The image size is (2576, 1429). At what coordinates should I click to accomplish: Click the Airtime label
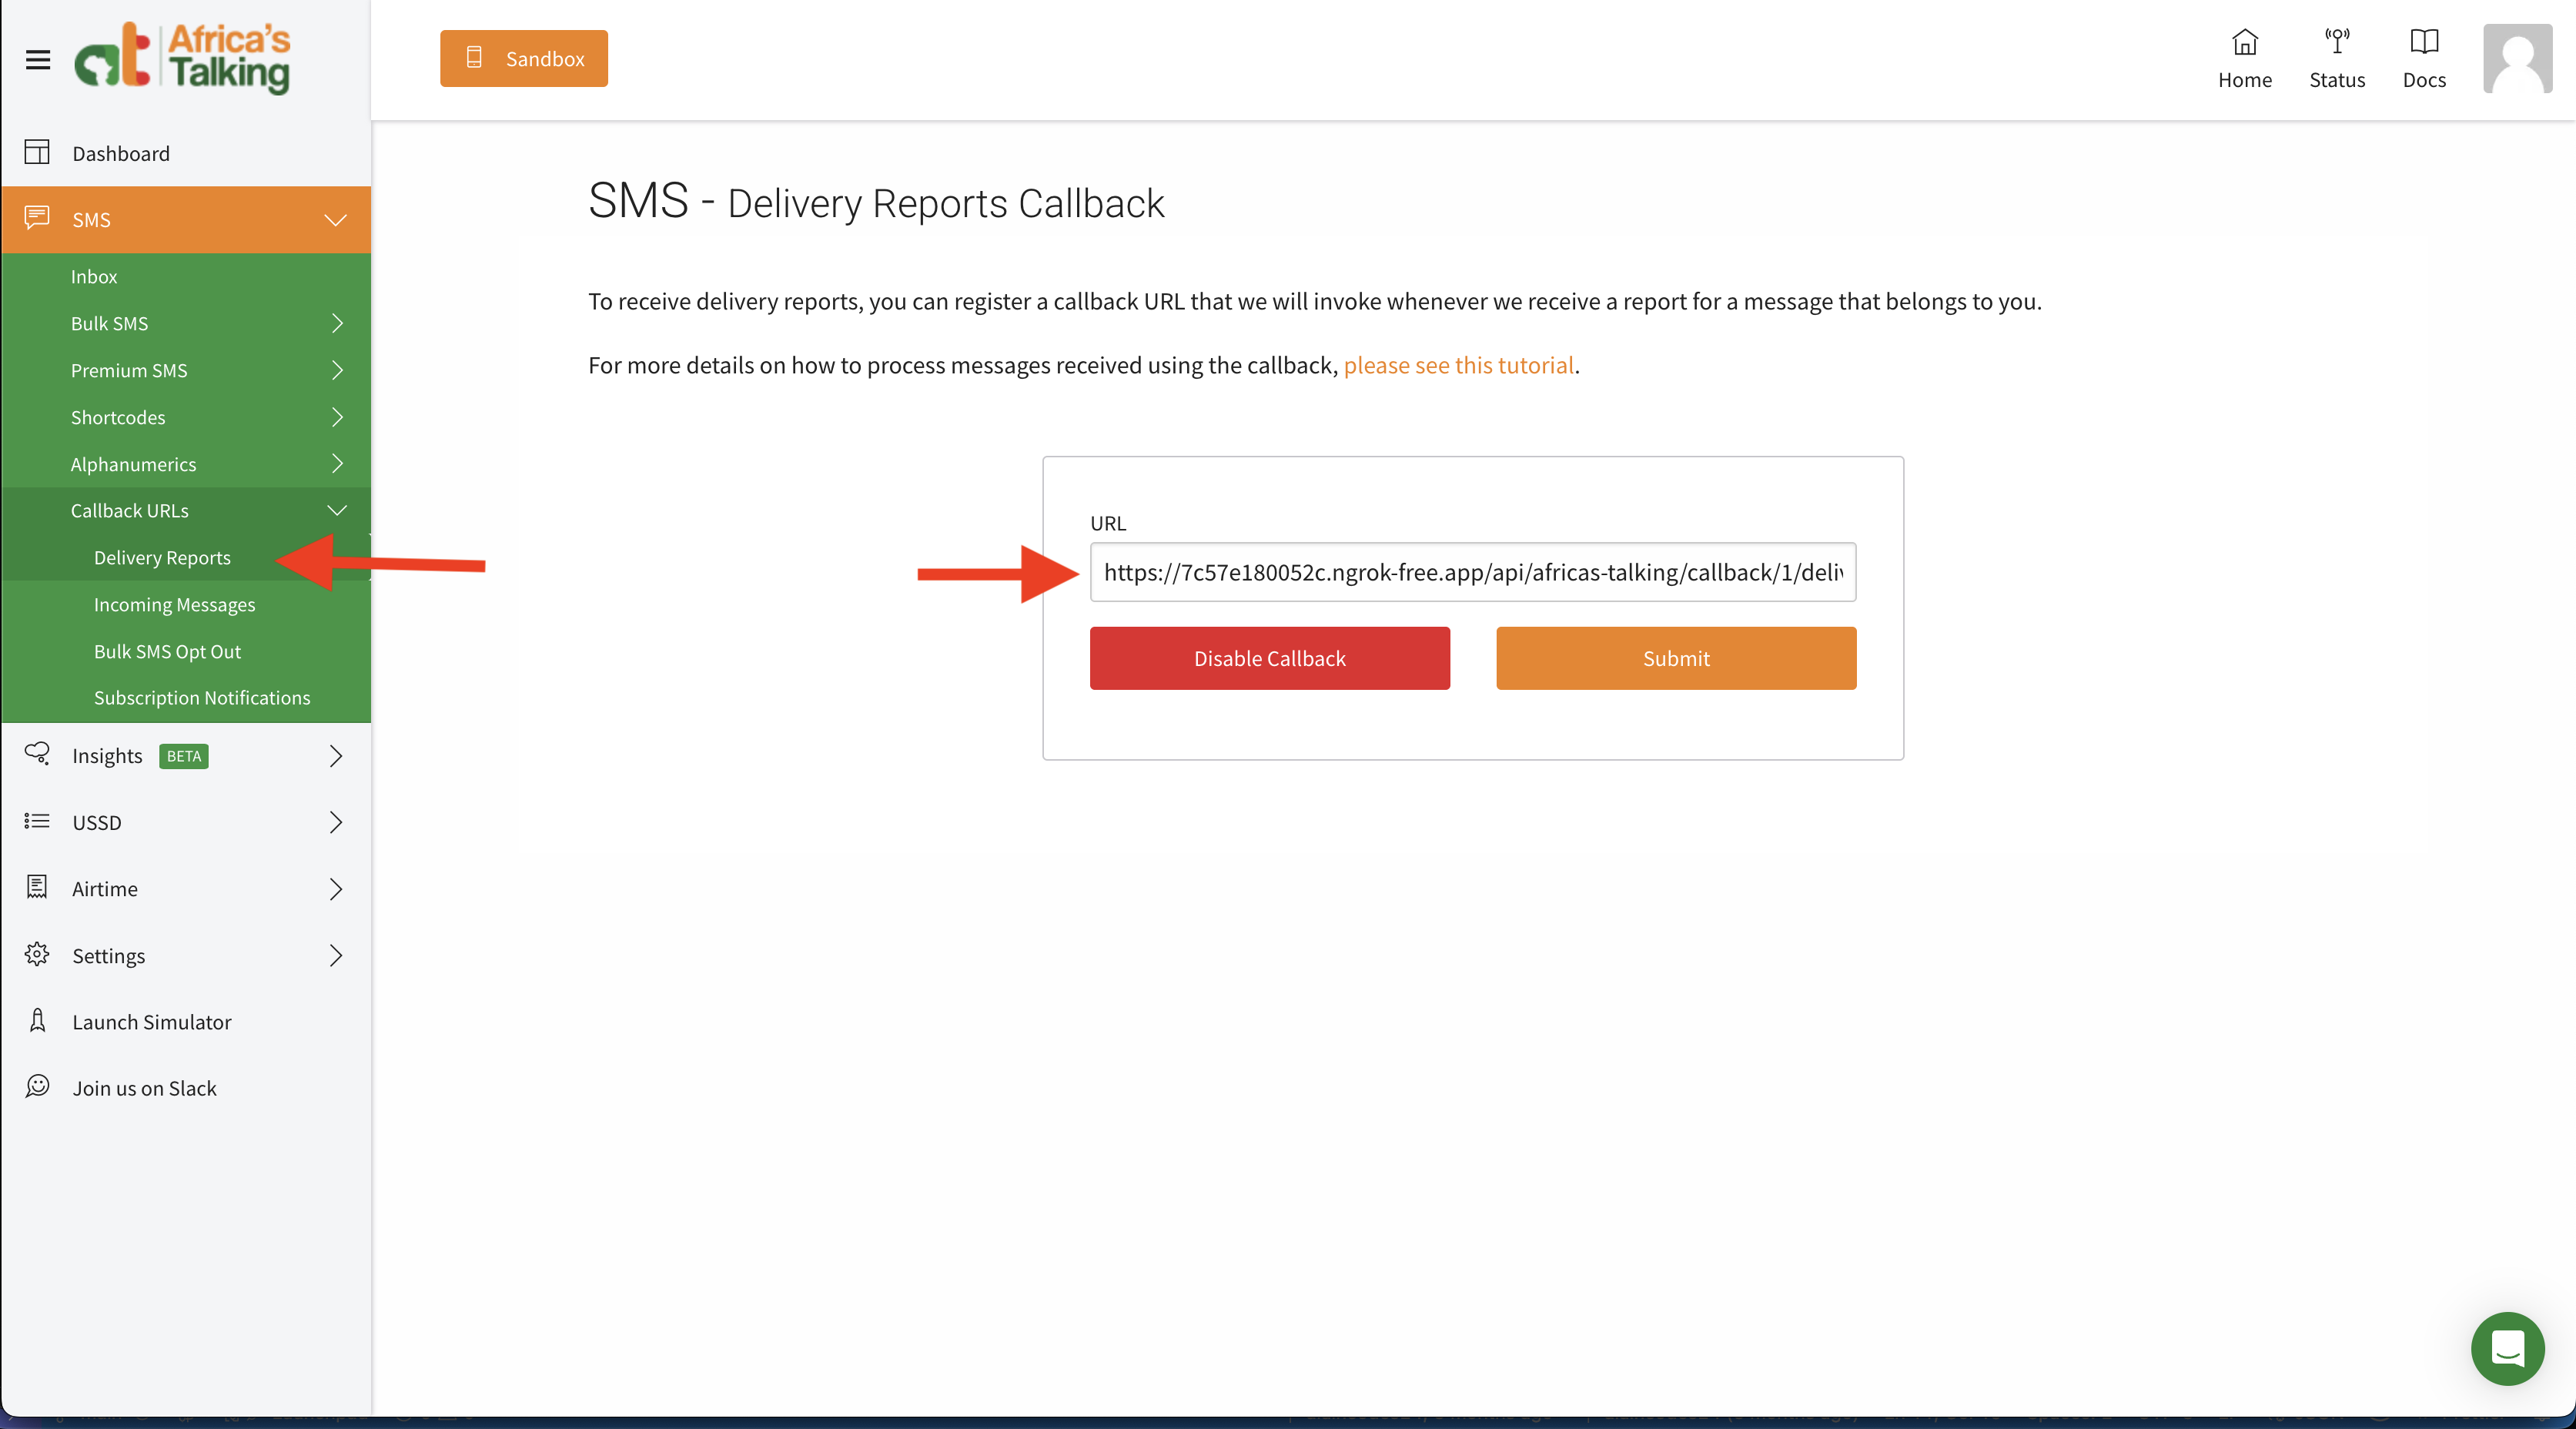click(105, 889)
